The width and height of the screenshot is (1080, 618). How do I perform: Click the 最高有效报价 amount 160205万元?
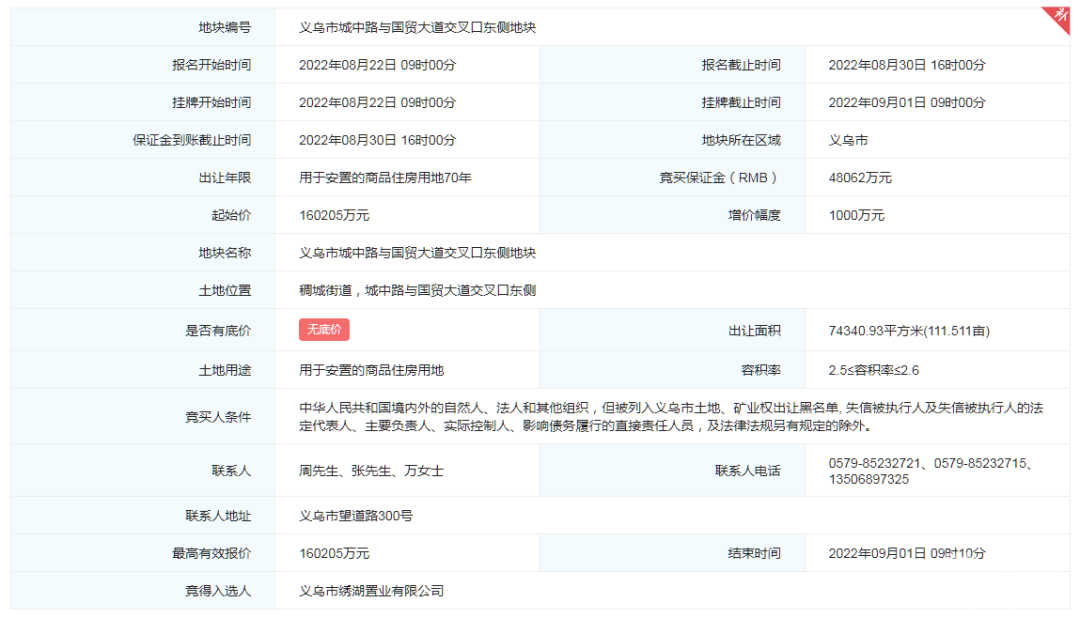pyautogui.click(x=334, y=553)
